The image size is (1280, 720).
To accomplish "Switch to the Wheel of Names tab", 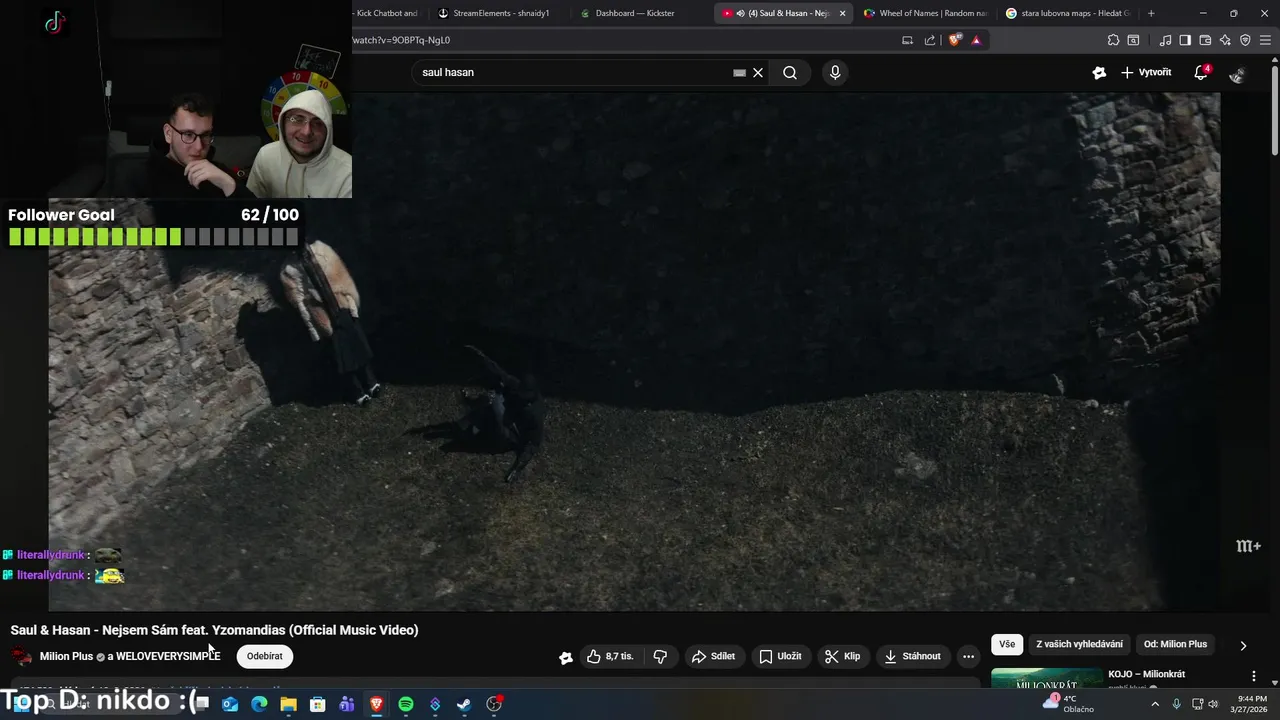I will coord(925,13).
